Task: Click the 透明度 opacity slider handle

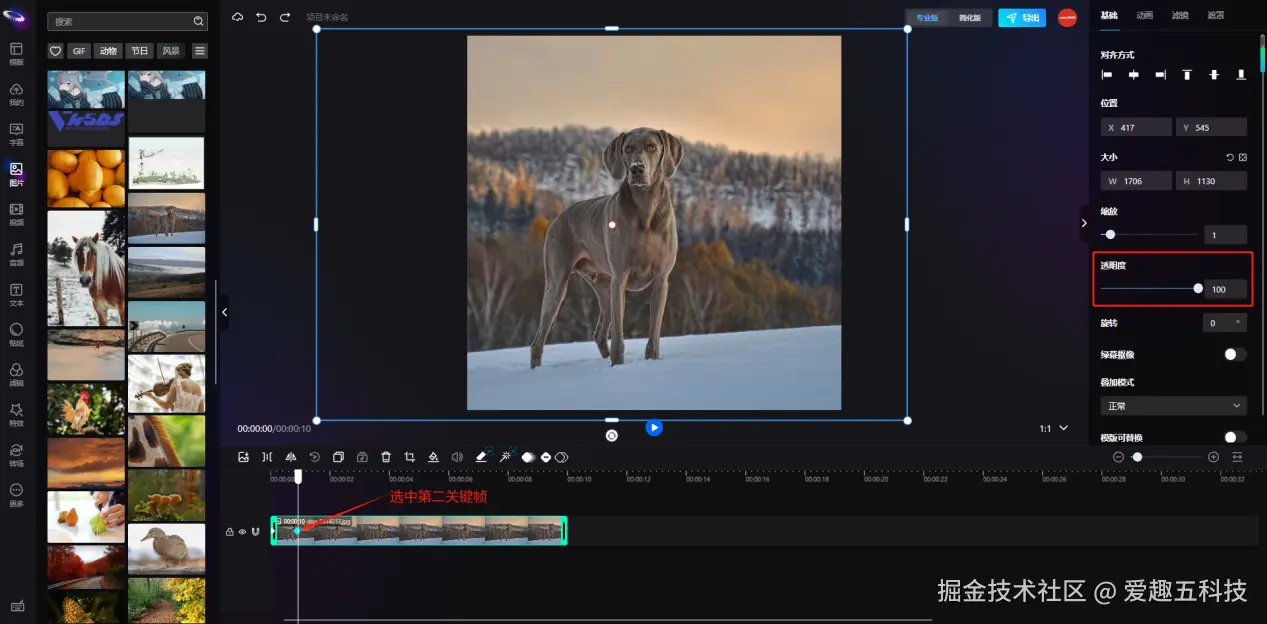Action: (1198, 289)
